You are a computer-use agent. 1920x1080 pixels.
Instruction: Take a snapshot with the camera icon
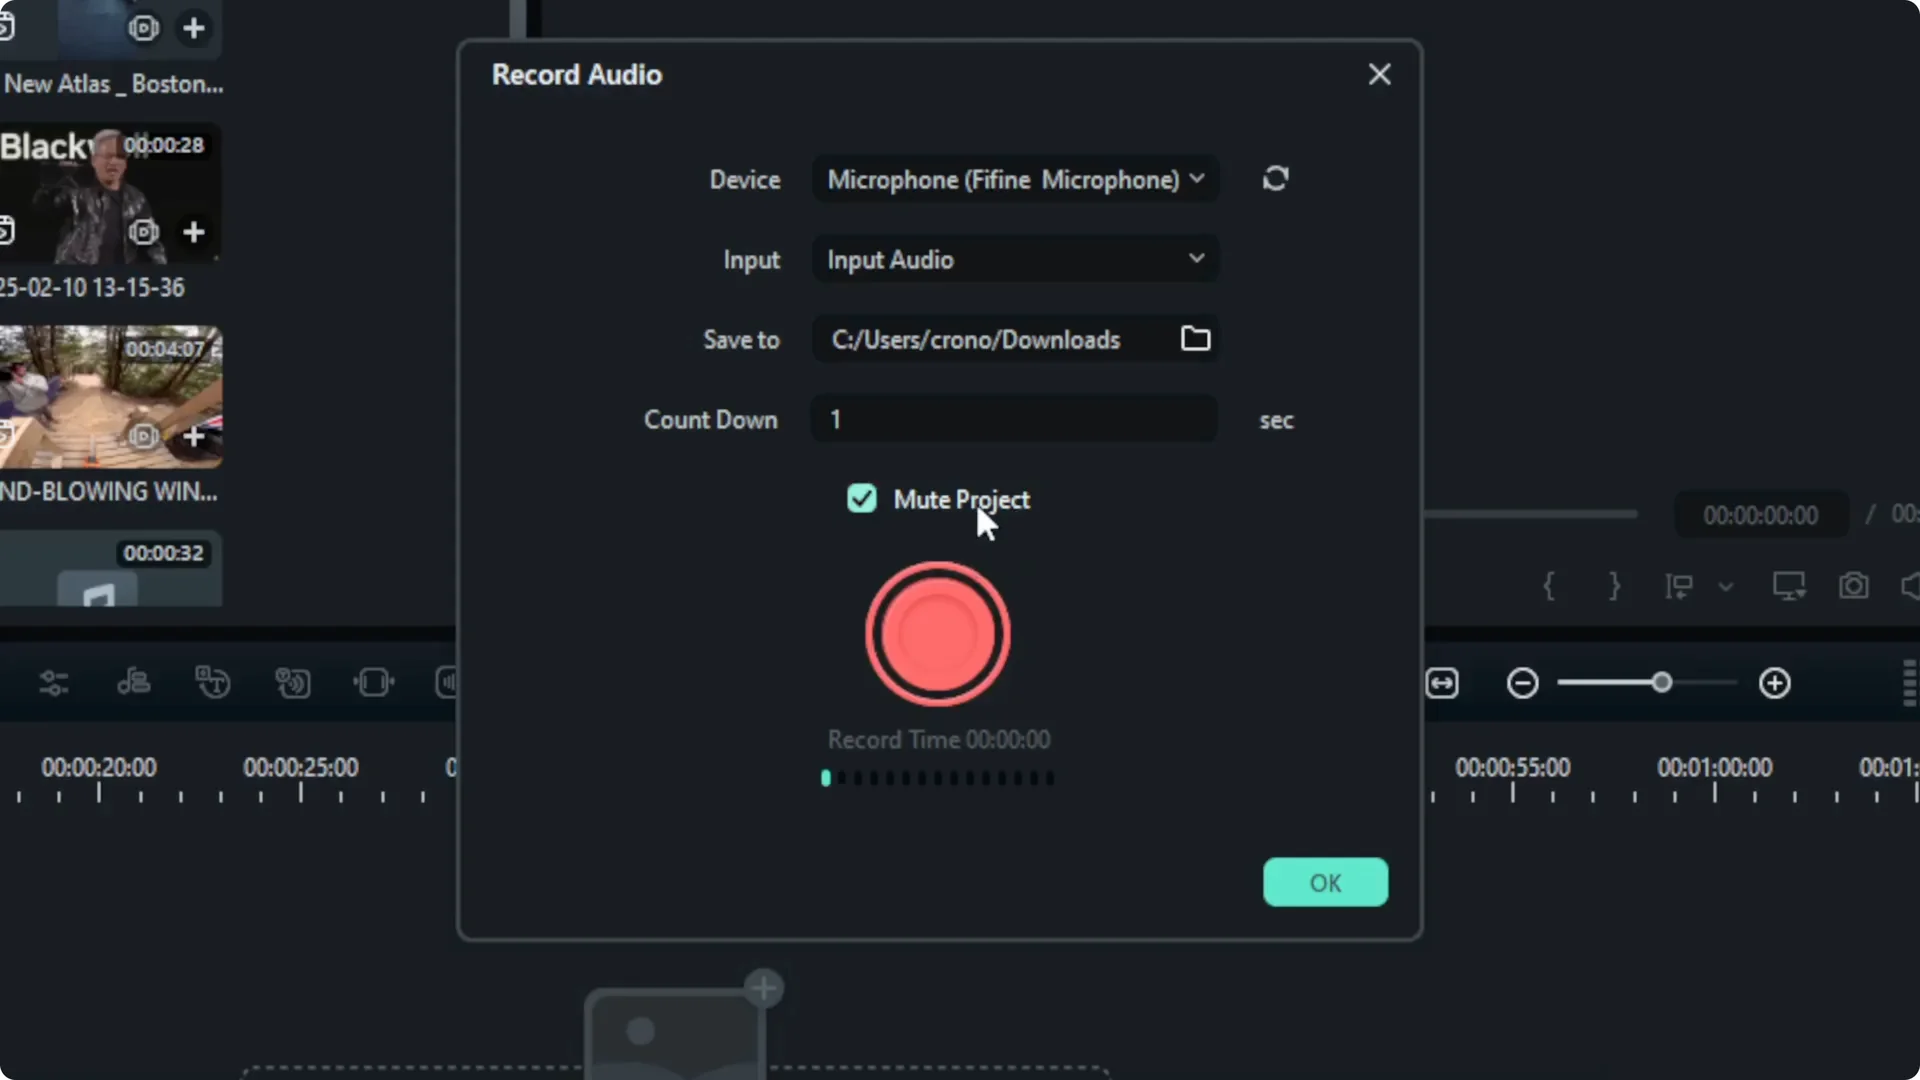(1854, 586)
